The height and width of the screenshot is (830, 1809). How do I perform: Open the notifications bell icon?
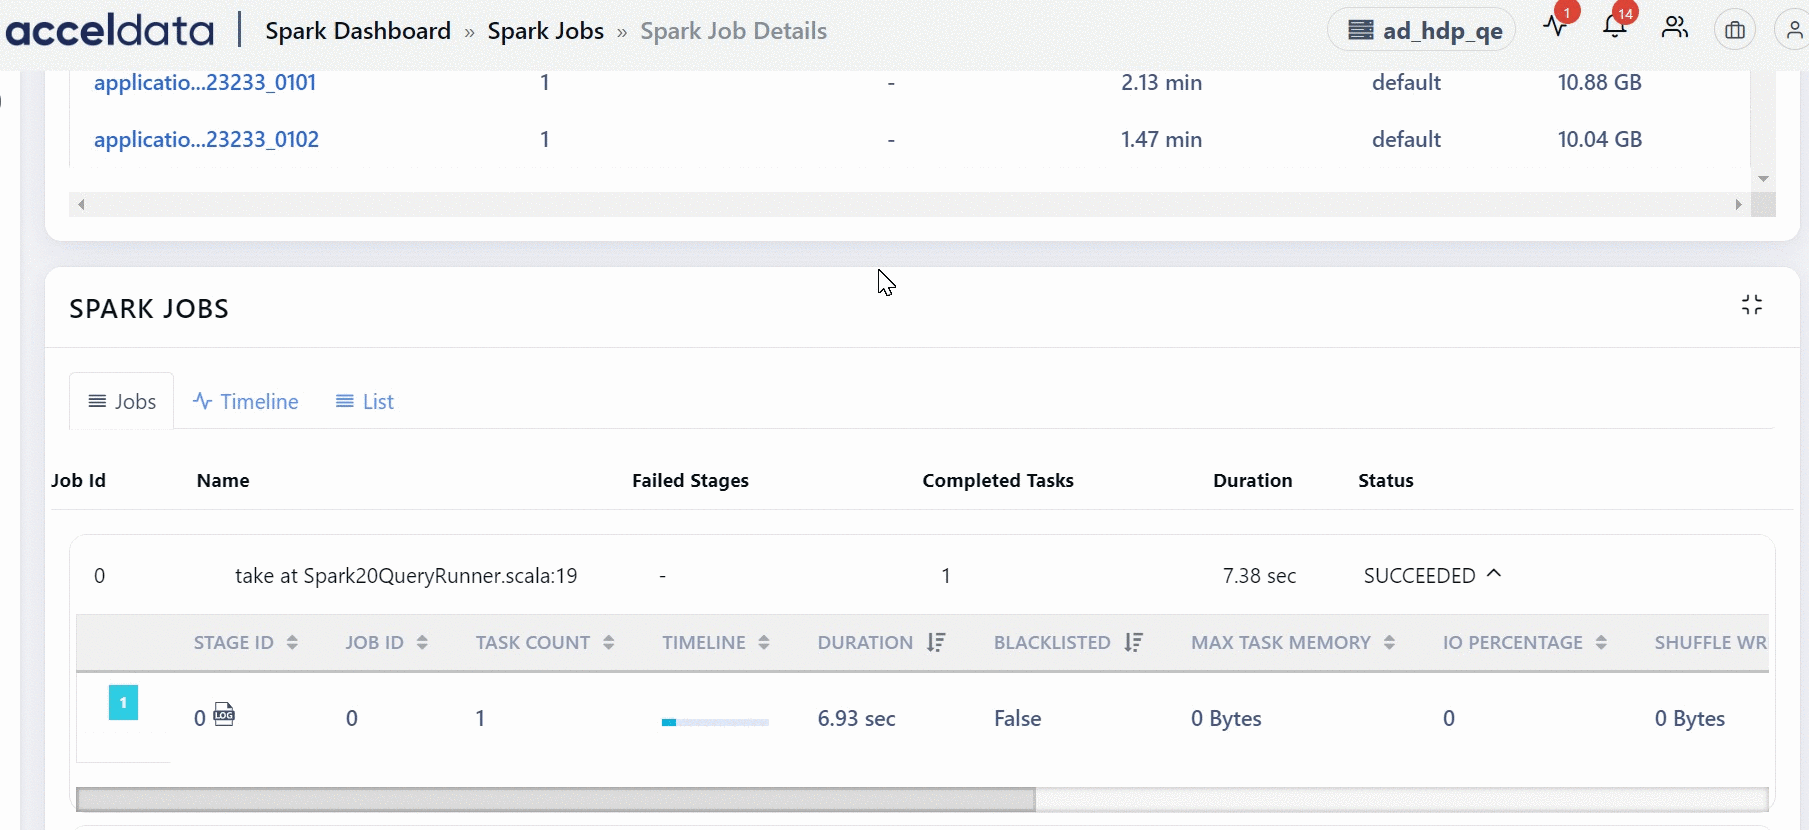1614,27
